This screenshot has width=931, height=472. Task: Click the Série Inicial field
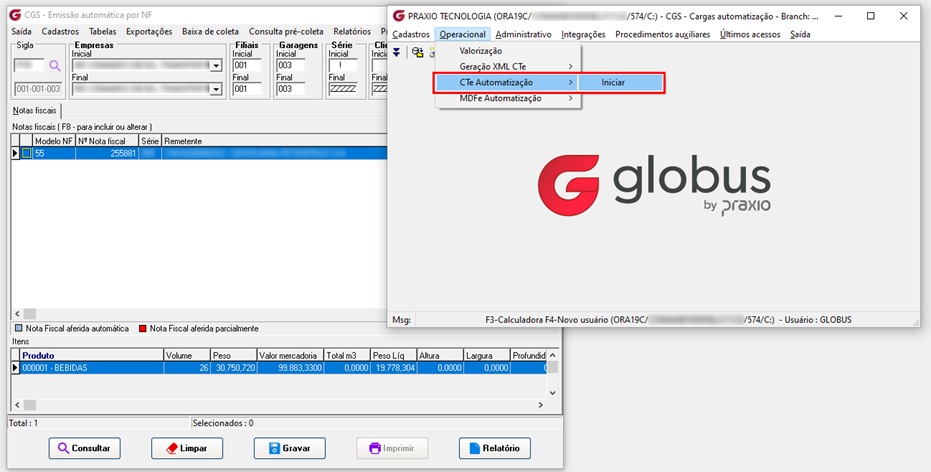(x=343, y=66)
